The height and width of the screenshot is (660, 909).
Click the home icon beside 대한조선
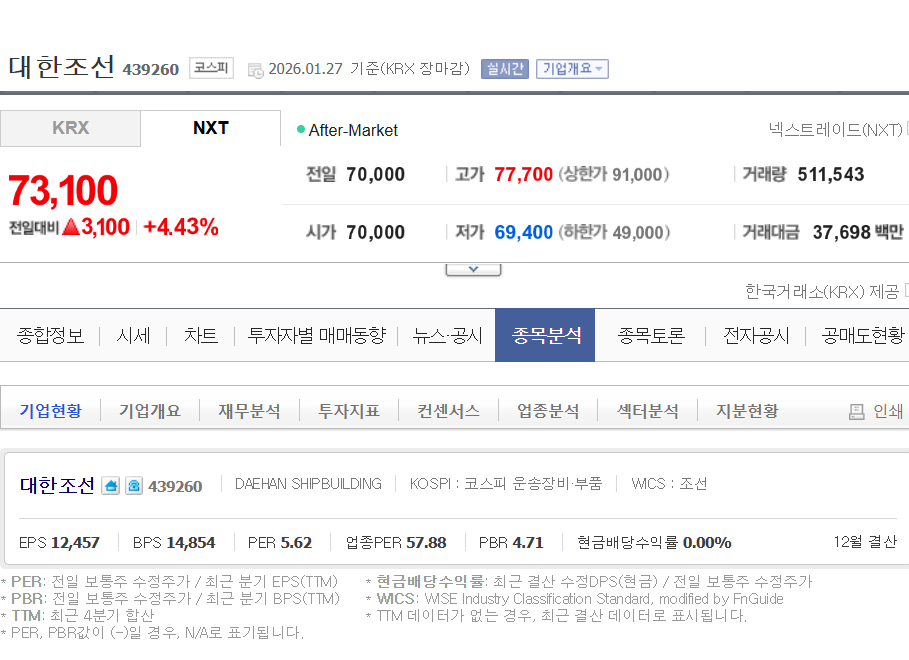click(111, 486)
